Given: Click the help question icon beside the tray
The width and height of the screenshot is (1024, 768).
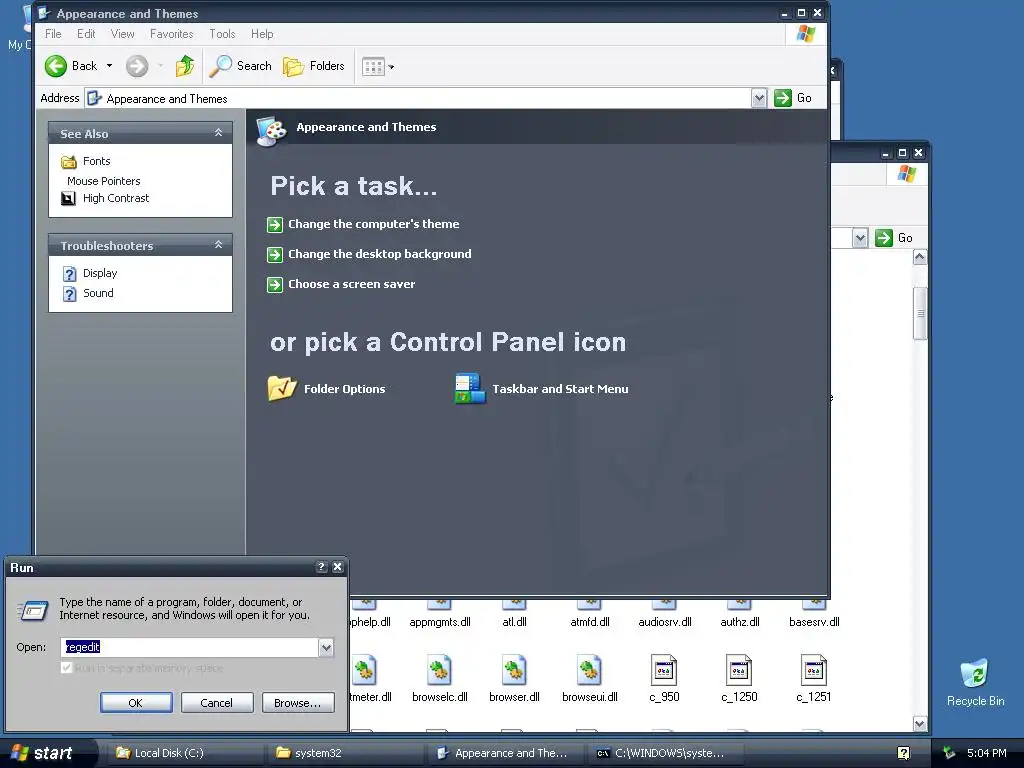Looking at the screenshot, I should click(x=904, y=753).
